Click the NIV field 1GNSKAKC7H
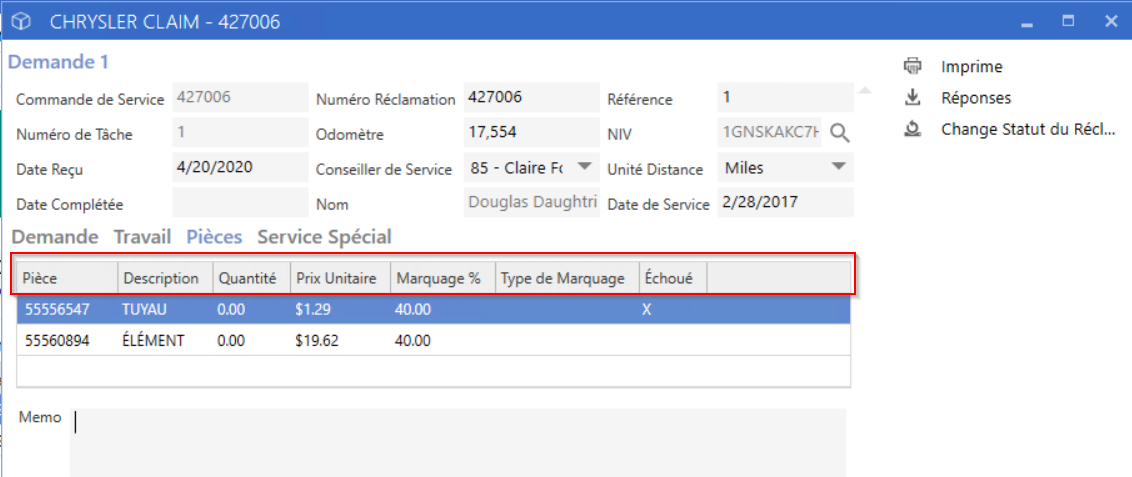 [770, 132]
